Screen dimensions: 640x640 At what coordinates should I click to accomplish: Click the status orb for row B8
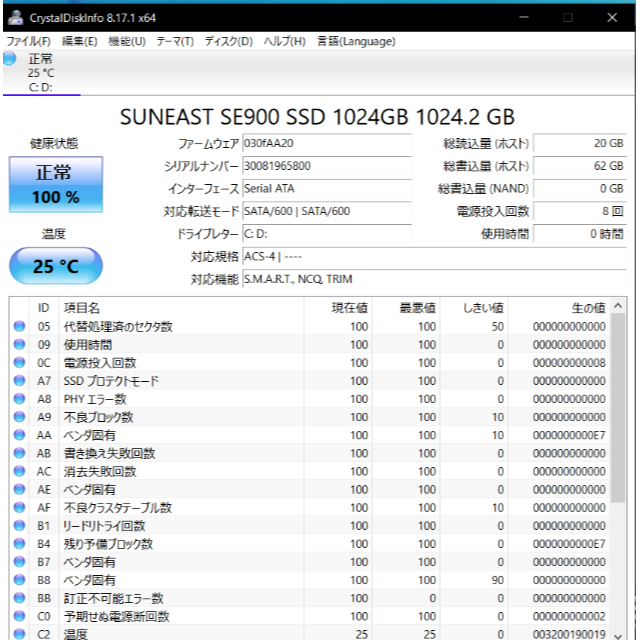(19, 580)
